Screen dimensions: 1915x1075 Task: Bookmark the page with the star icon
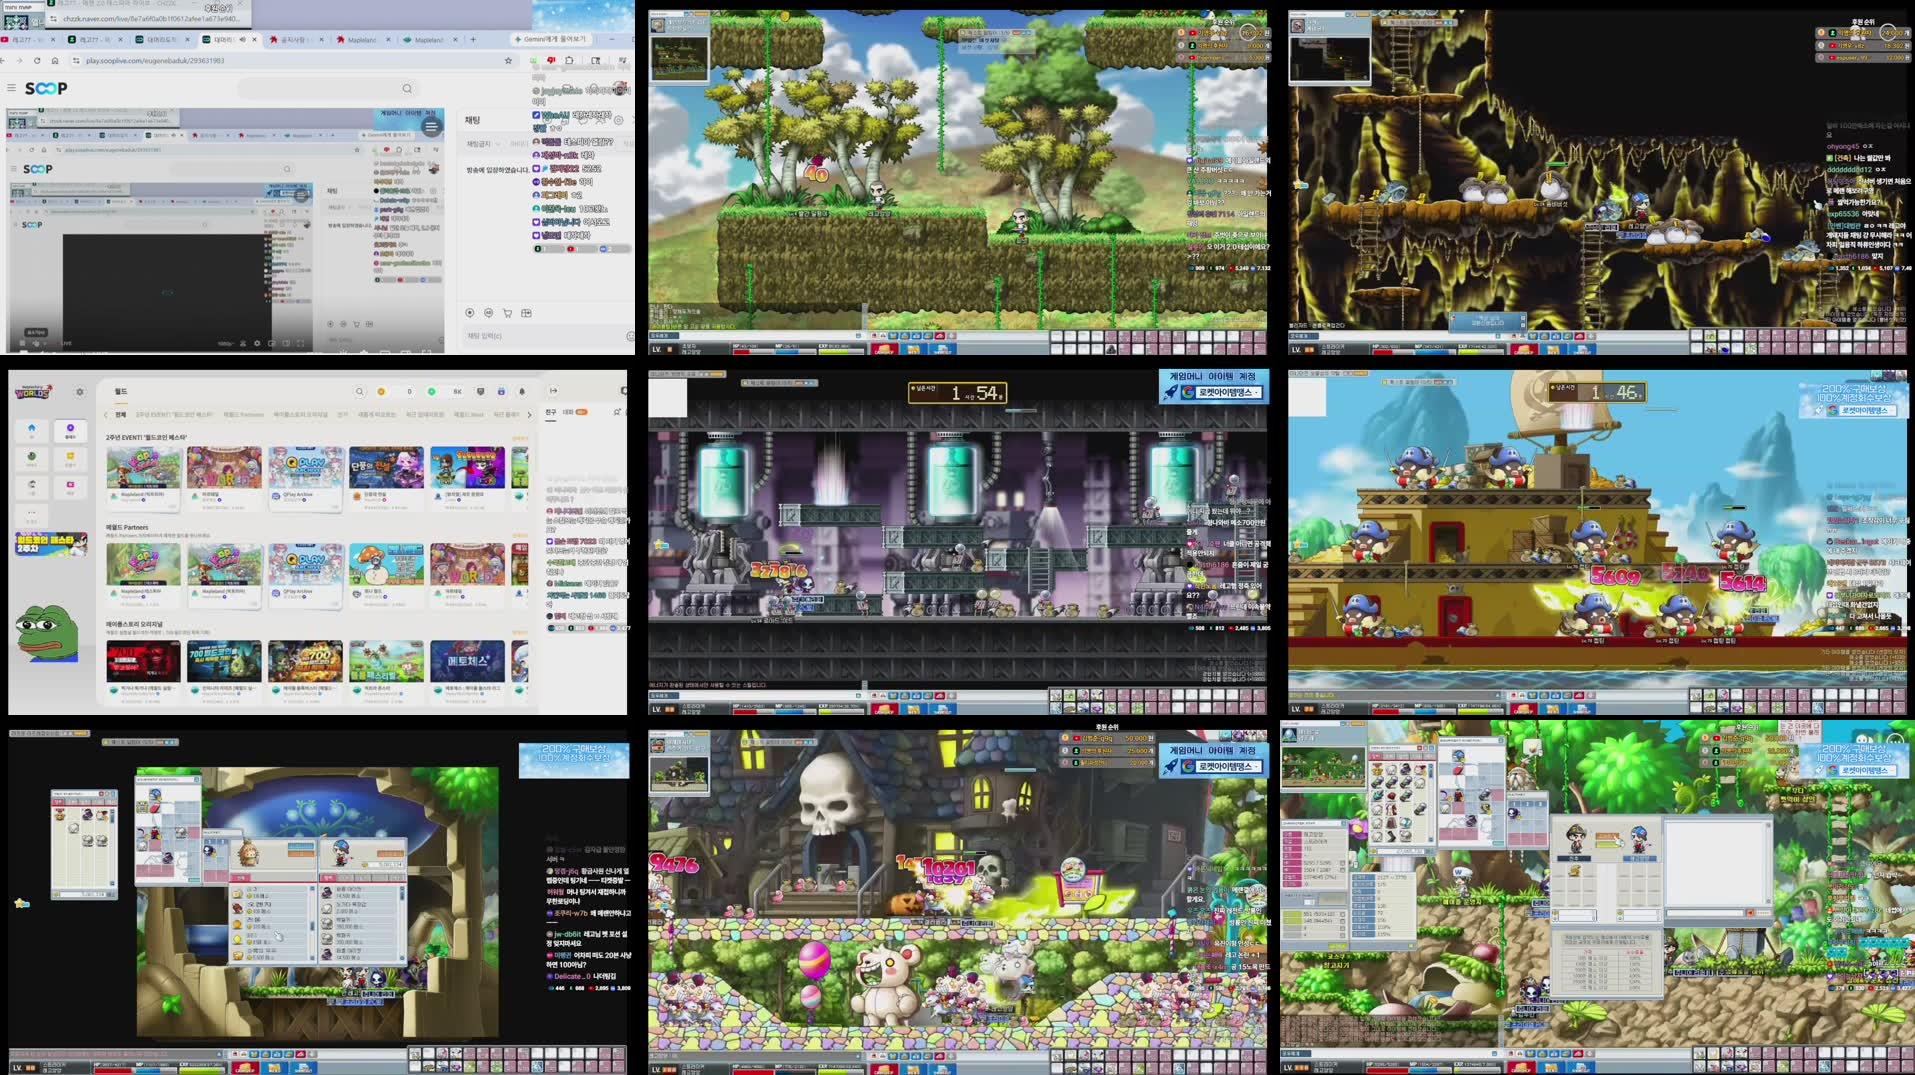[508, 60]
